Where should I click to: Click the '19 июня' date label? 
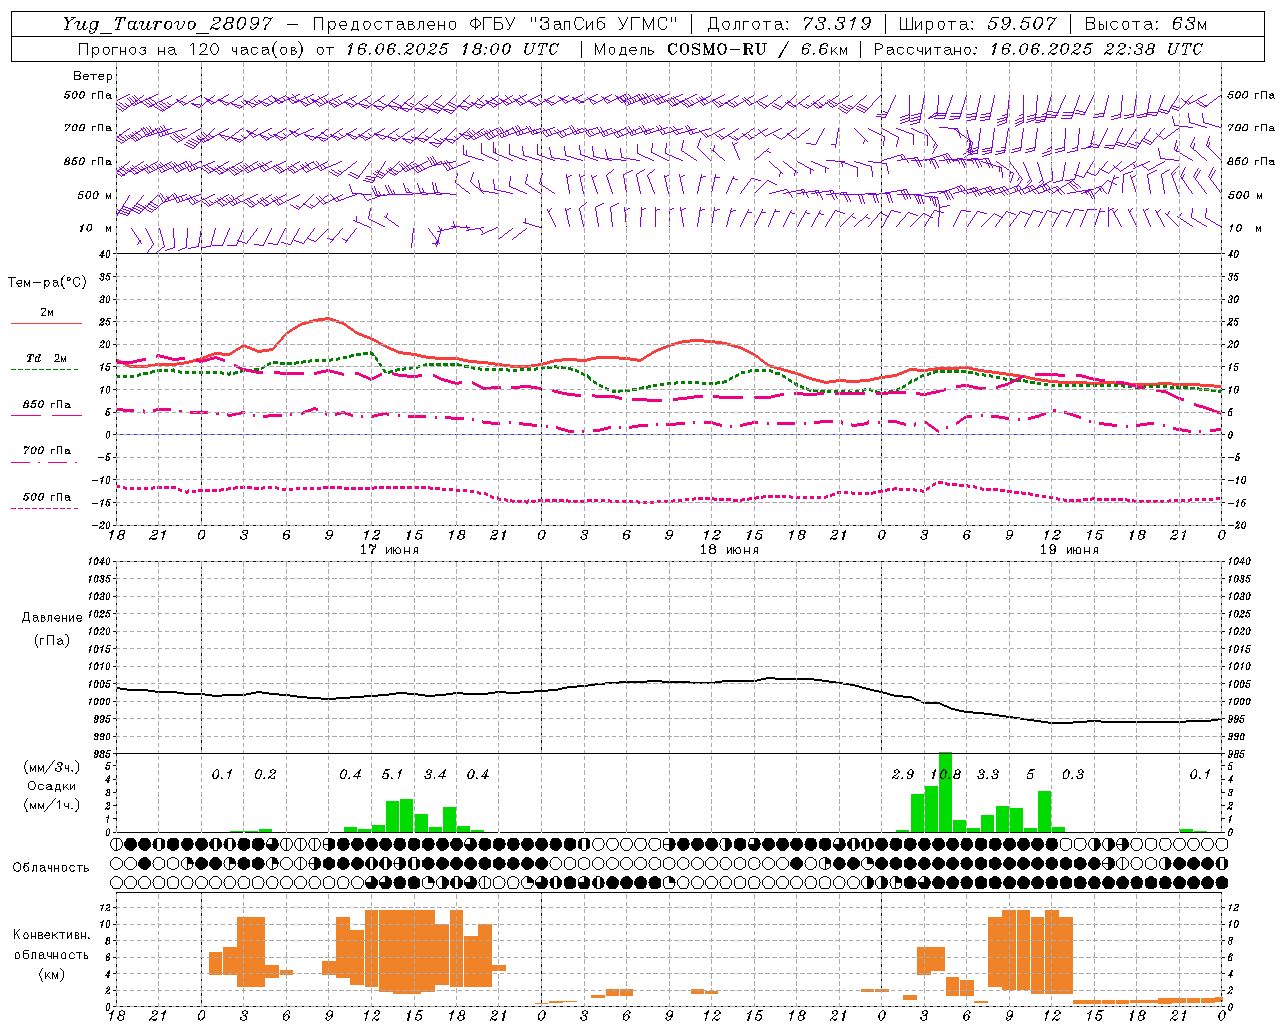(x=1069, y=550)
